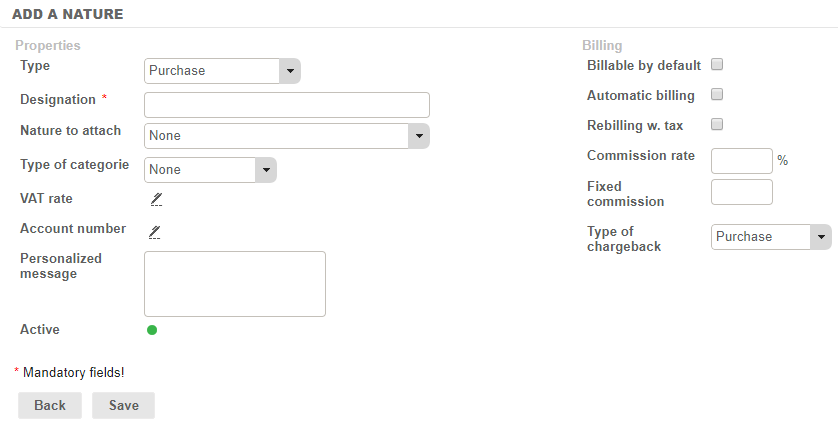Toggle the green Active status indicator
Image resolution: width=838 pixels, height=423 pixels.
[152, 330]
